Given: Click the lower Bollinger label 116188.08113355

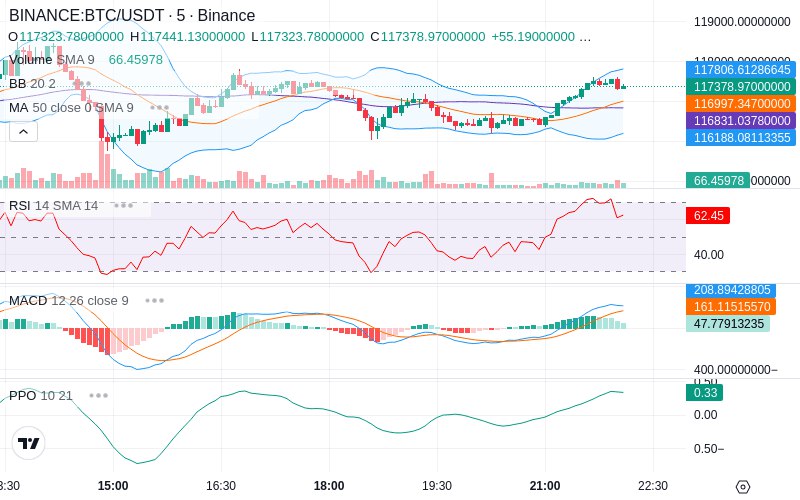Looking at the screenshot, I should click(x=741, y=137).
